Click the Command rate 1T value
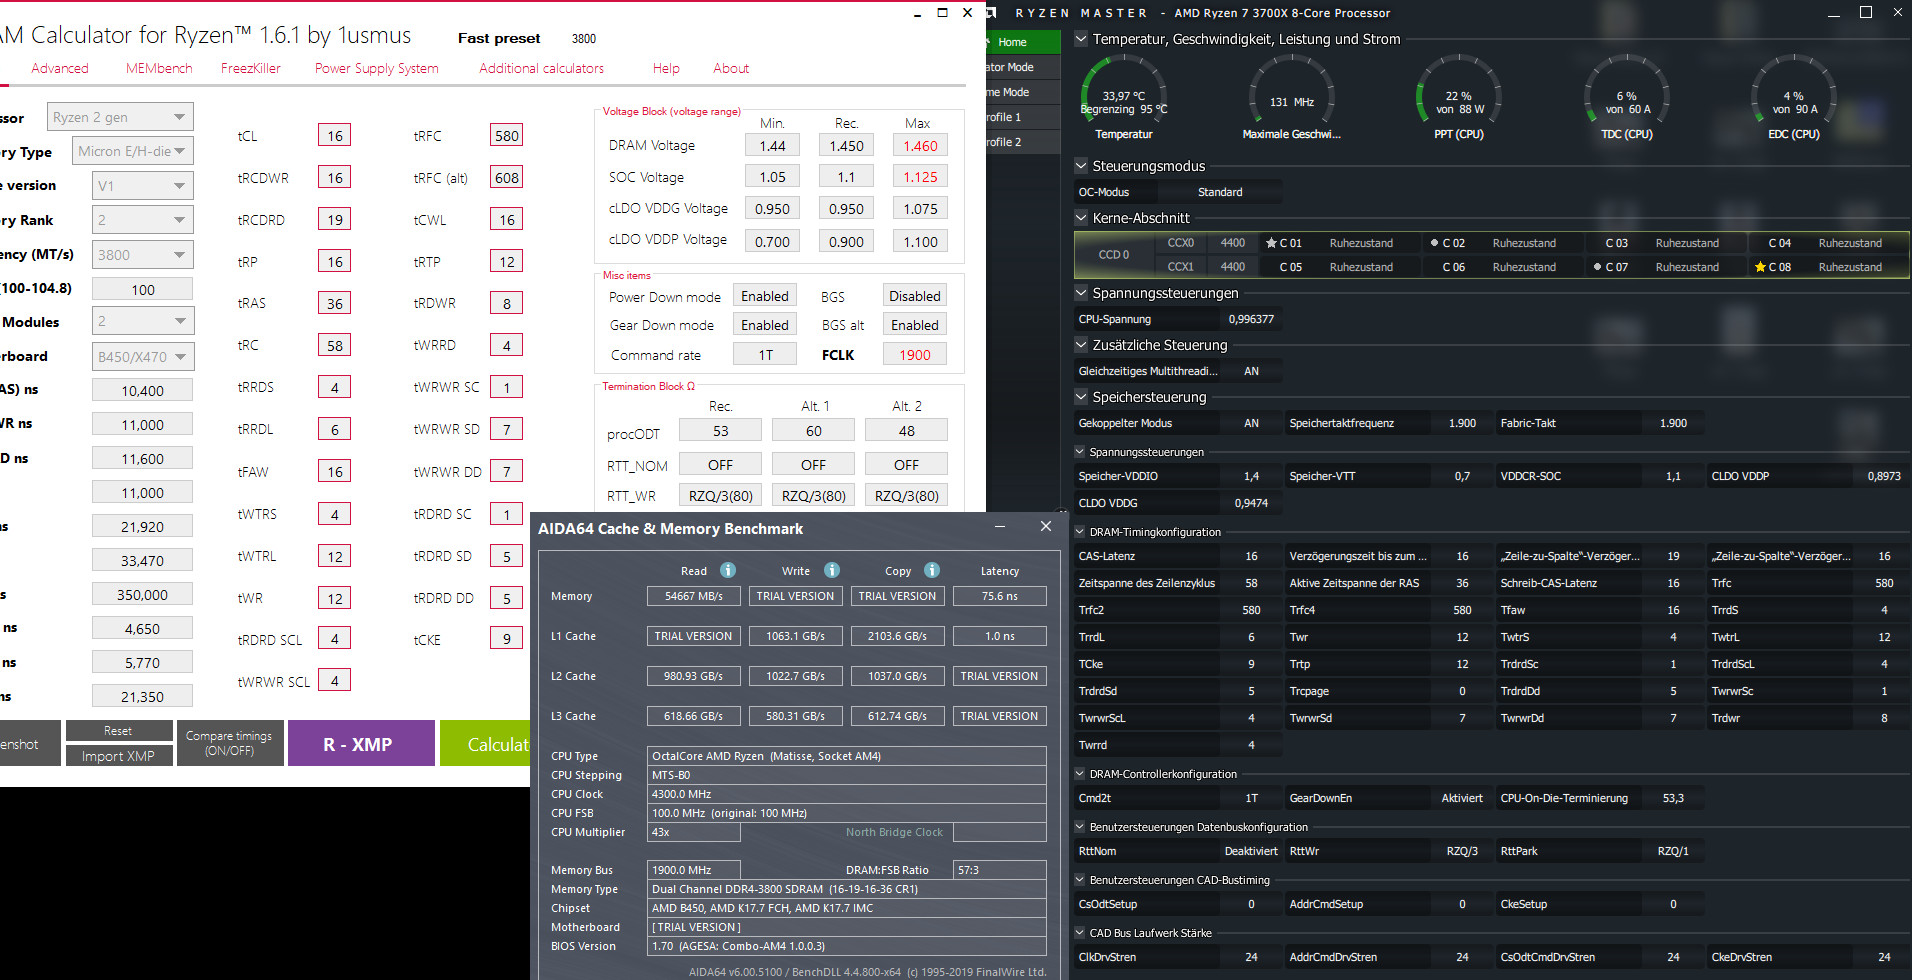Image resolution: width=1912 pixels, height=980 pixels. coord(765,355)
